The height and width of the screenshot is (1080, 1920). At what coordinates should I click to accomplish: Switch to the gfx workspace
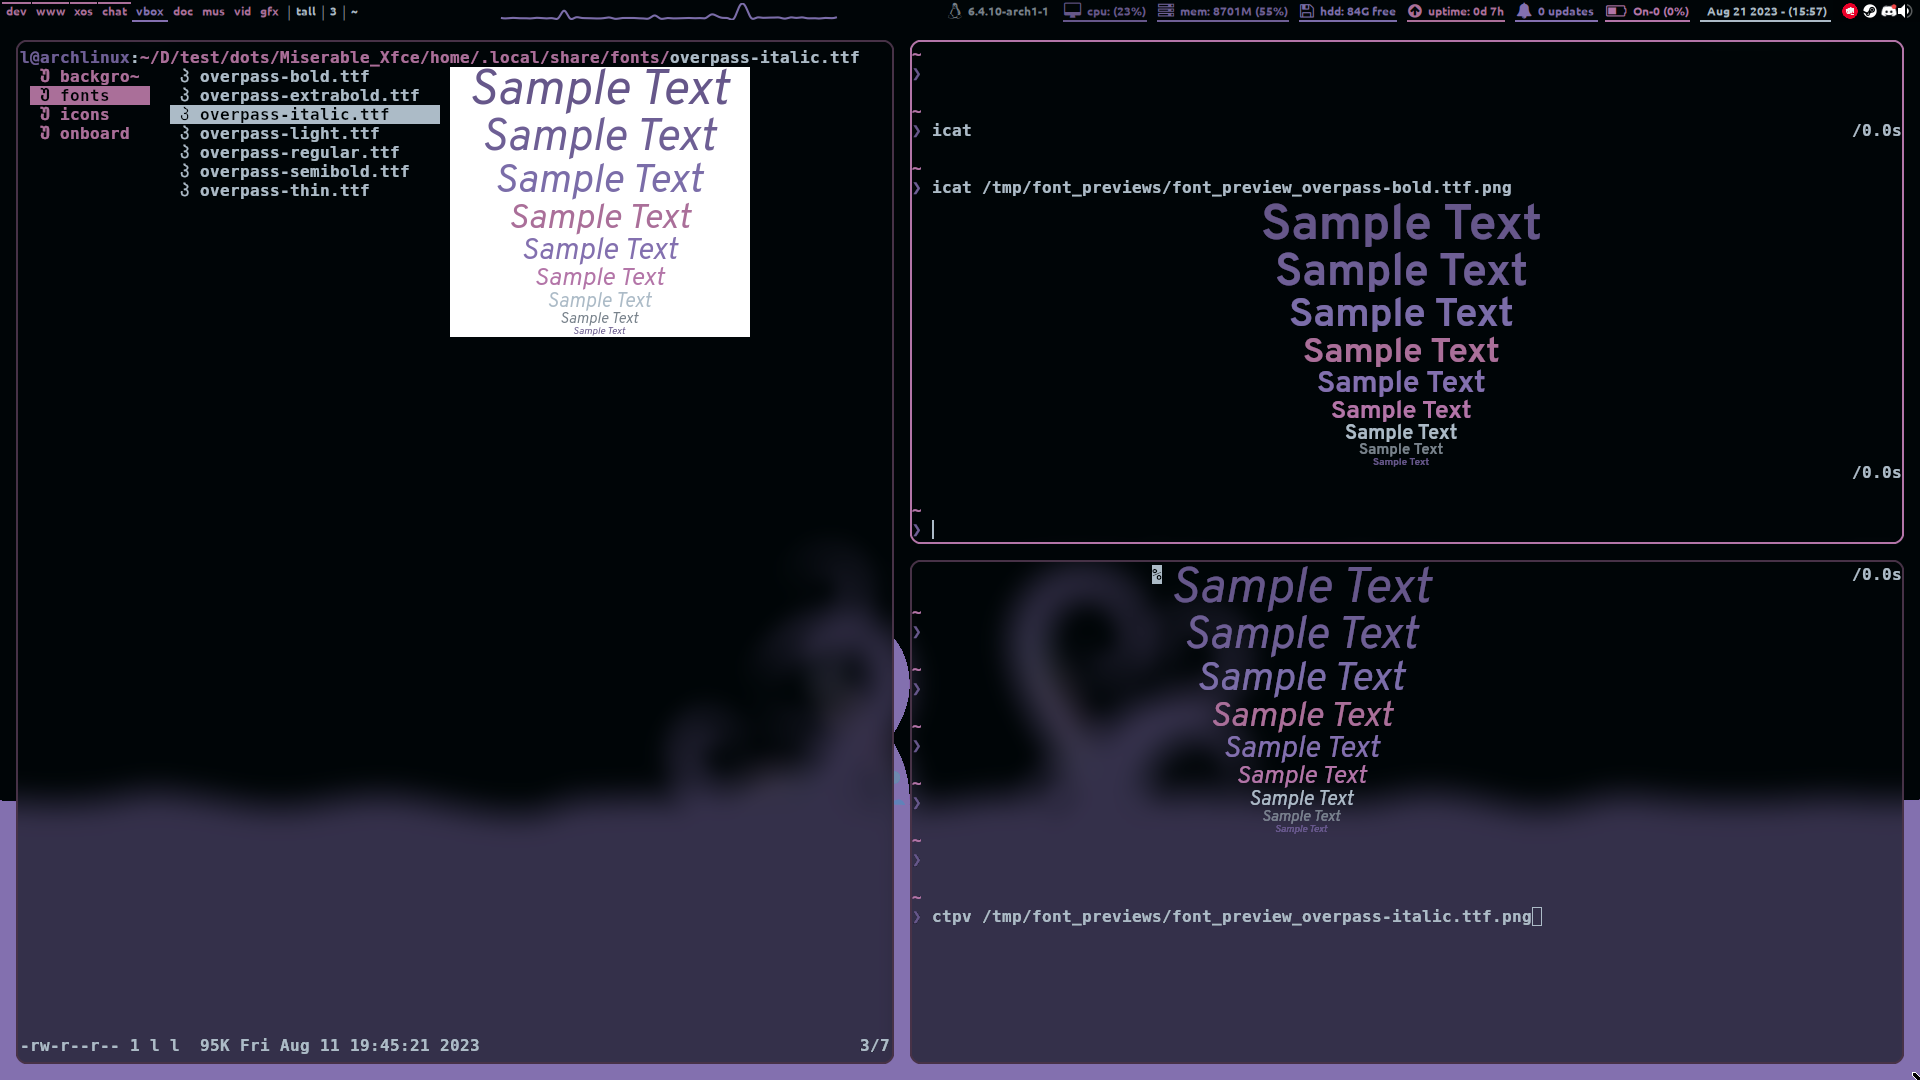(x=267, y=12)
